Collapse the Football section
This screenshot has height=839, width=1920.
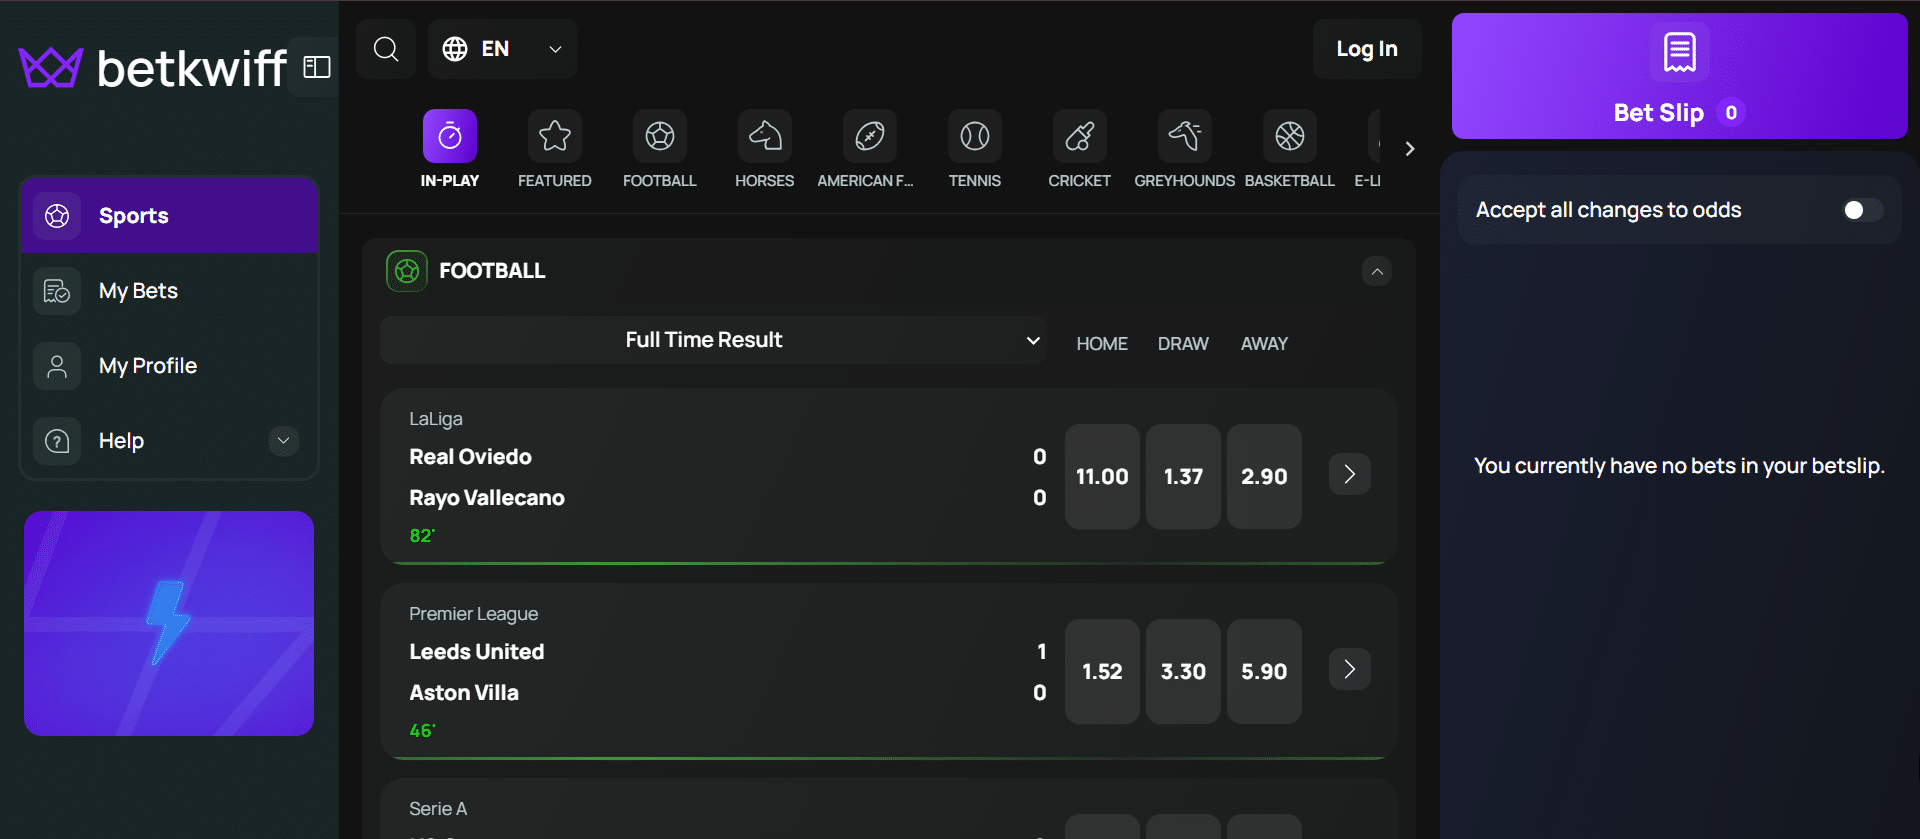point(1377,272)
